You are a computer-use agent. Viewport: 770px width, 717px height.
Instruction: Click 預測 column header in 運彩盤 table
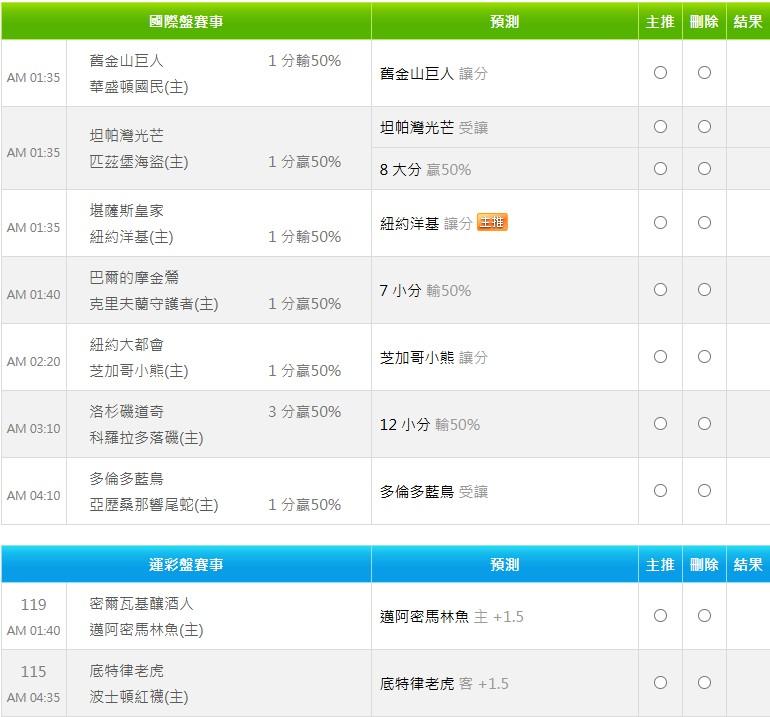[x=505, y=565]
